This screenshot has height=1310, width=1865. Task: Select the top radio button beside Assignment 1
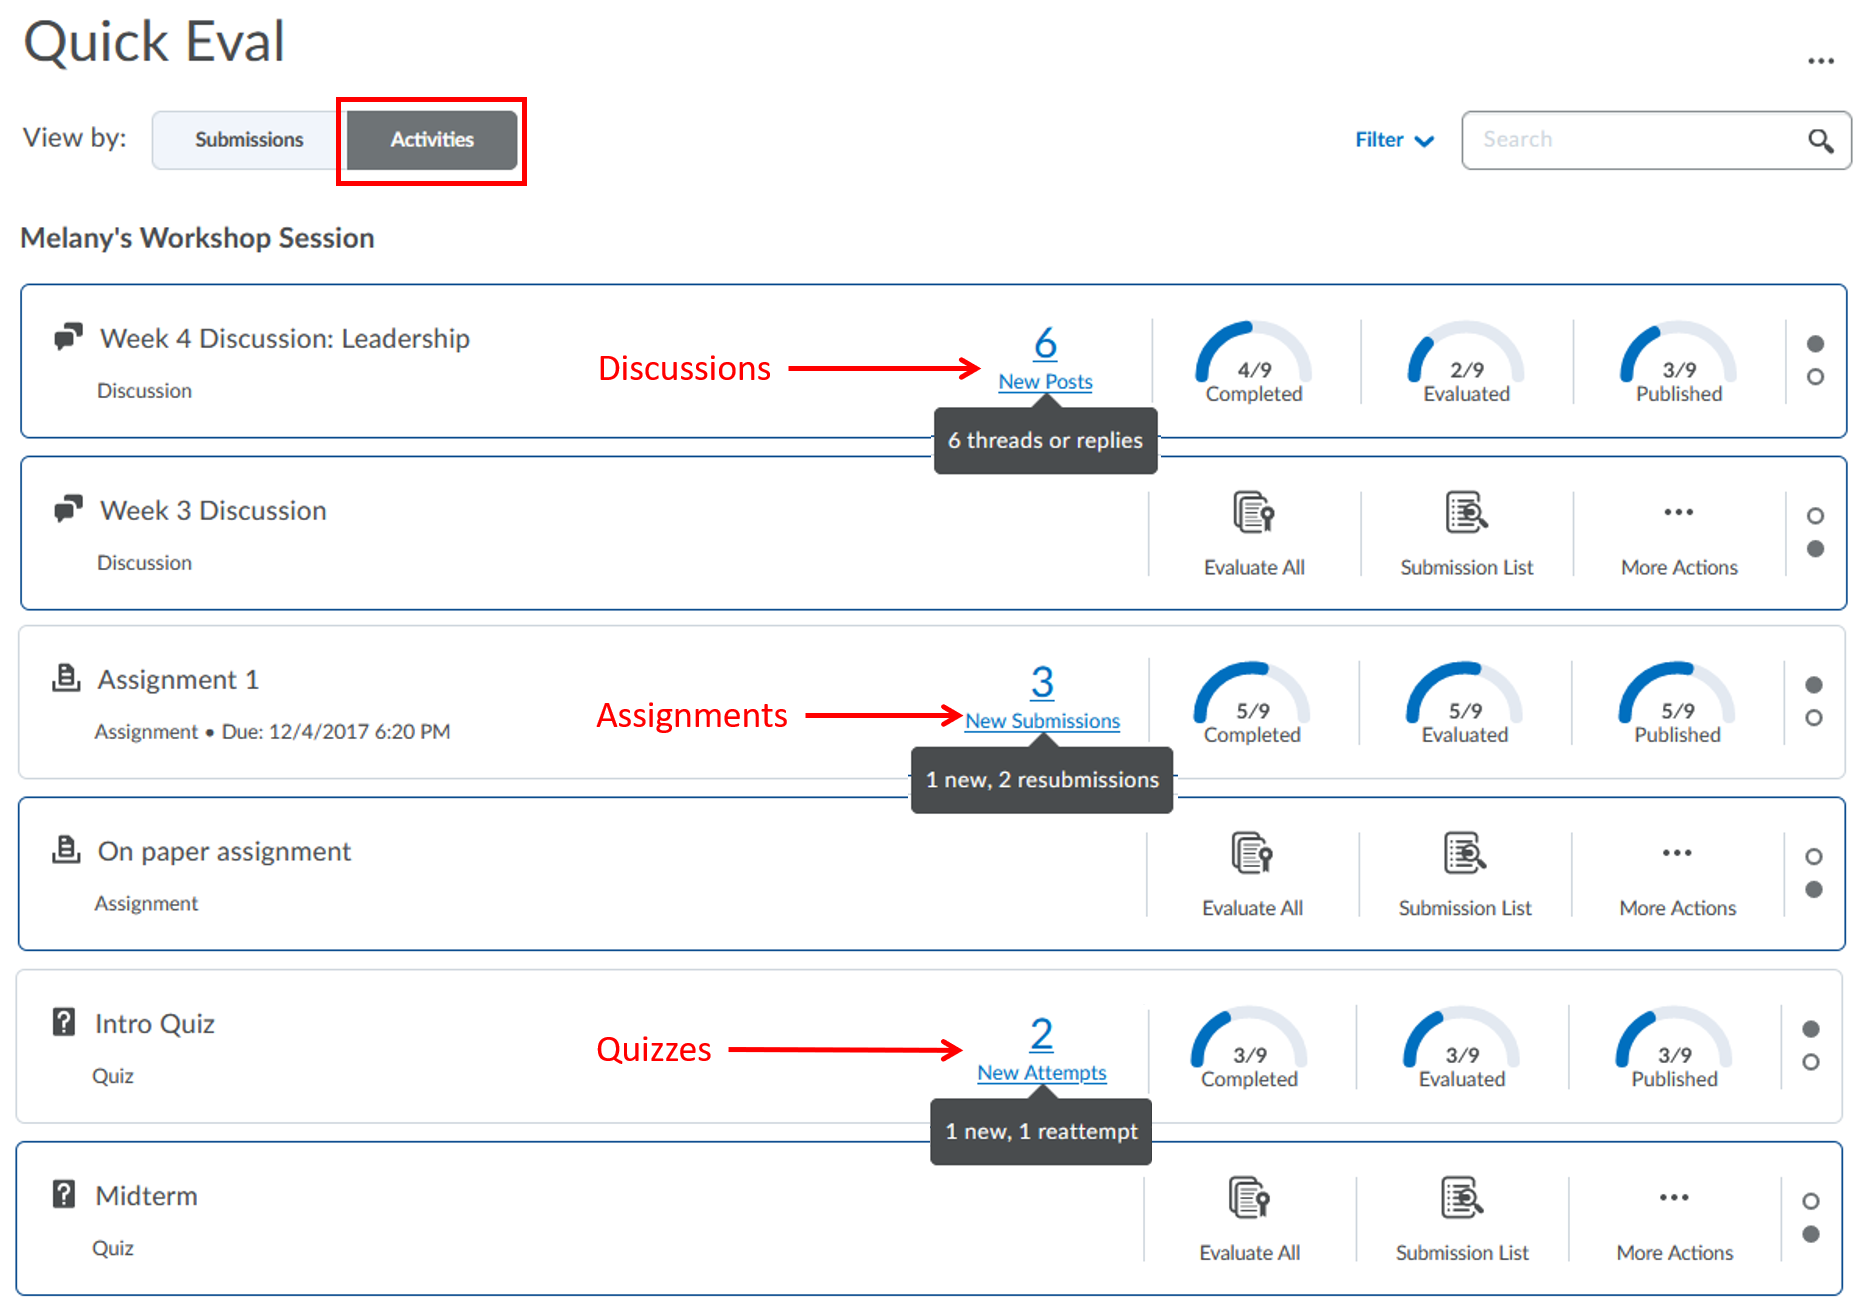pos(1813,684)
